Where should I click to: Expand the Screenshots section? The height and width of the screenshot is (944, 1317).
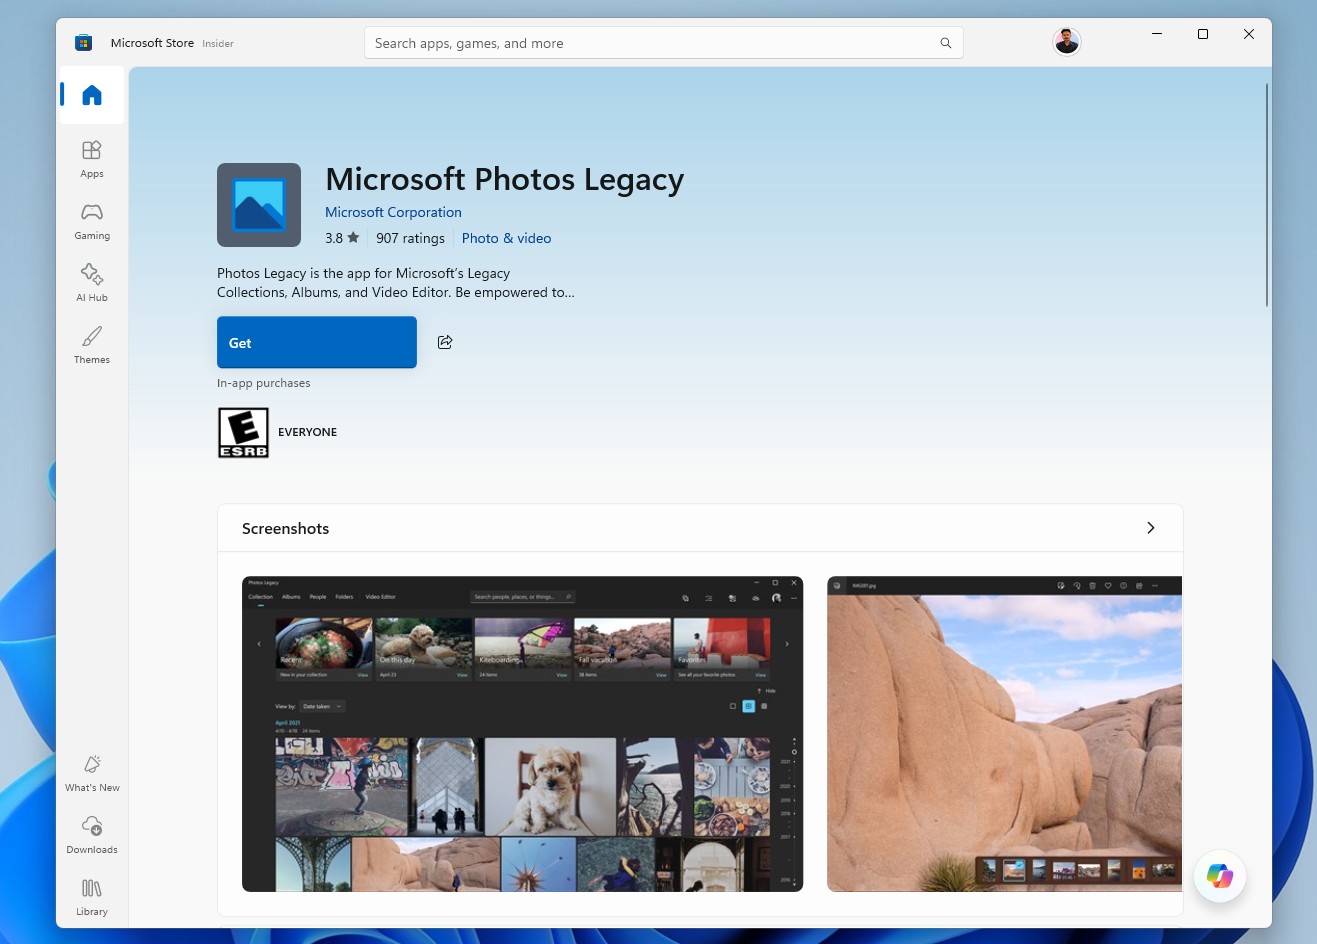1150,527
